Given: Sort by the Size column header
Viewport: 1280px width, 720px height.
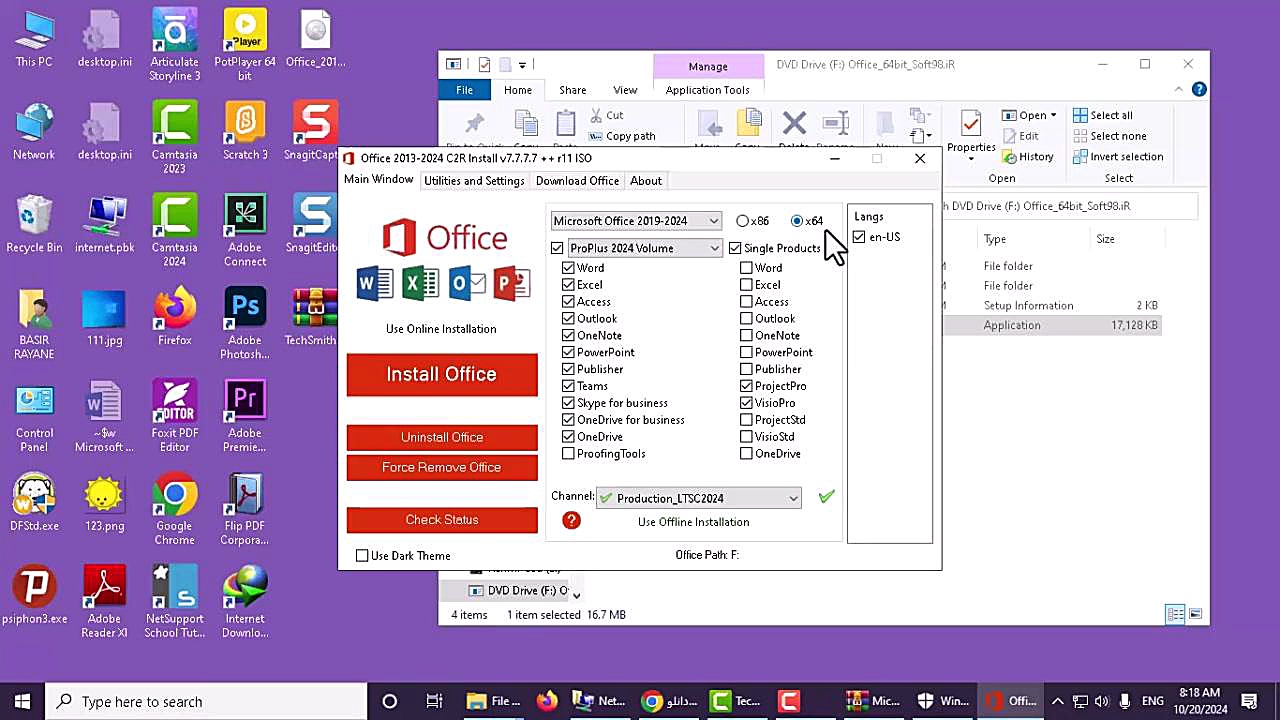Looking at the screenshot, I should point(1105,239).
